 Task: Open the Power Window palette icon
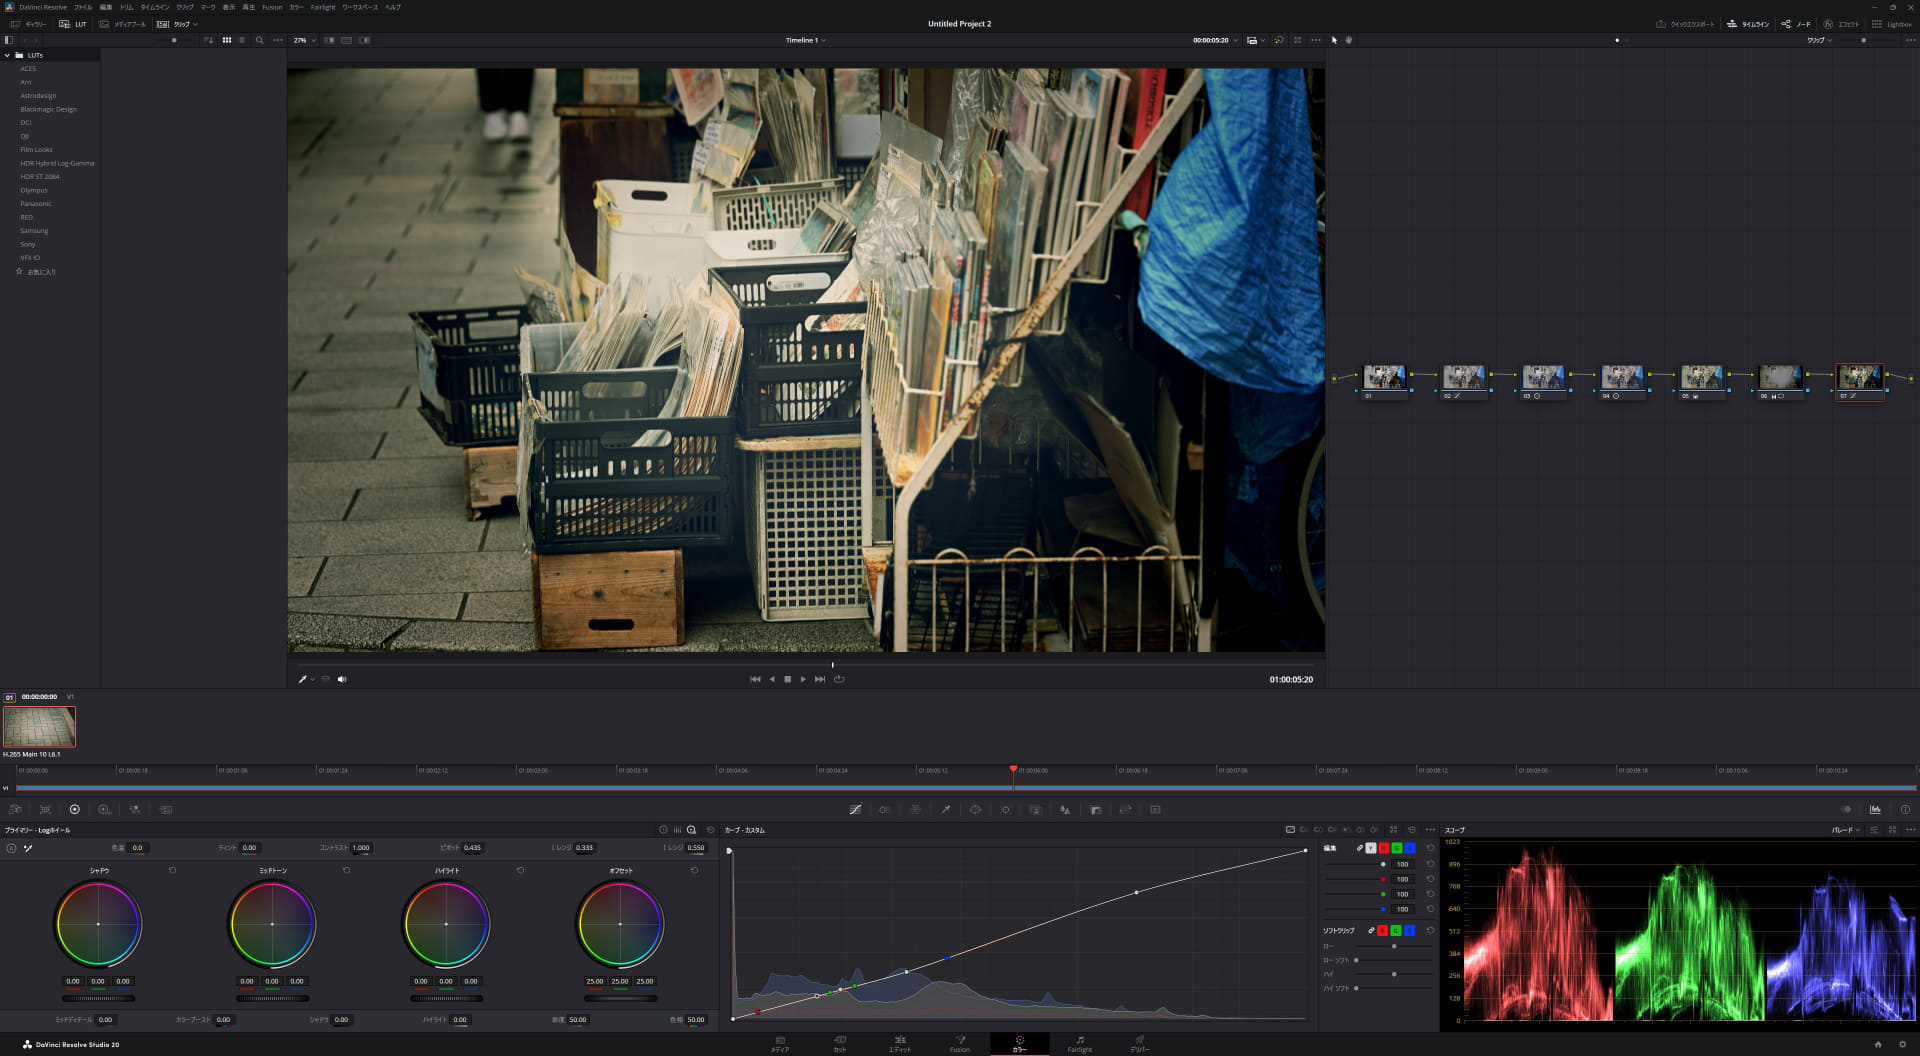coord(975,810)
